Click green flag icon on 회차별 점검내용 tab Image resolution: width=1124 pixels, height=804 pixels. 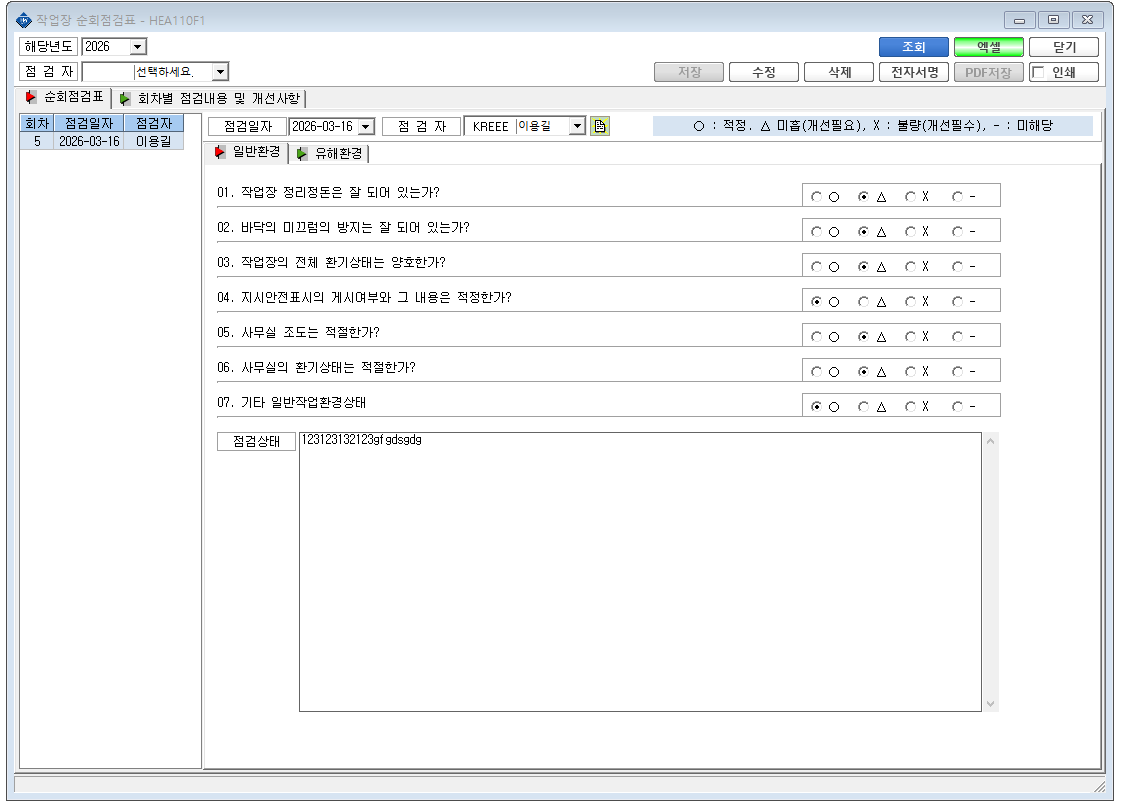pyautogui.click(x=125, y=98)
